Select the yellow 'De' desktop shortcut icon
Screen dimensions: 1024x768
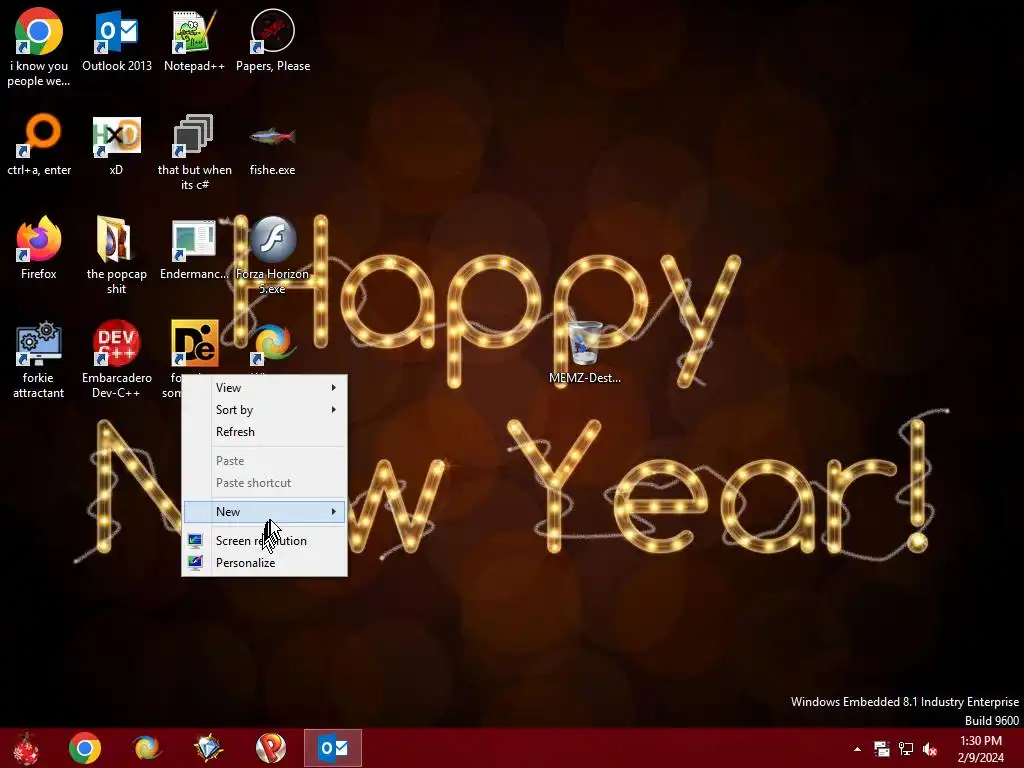click(194, 344)
